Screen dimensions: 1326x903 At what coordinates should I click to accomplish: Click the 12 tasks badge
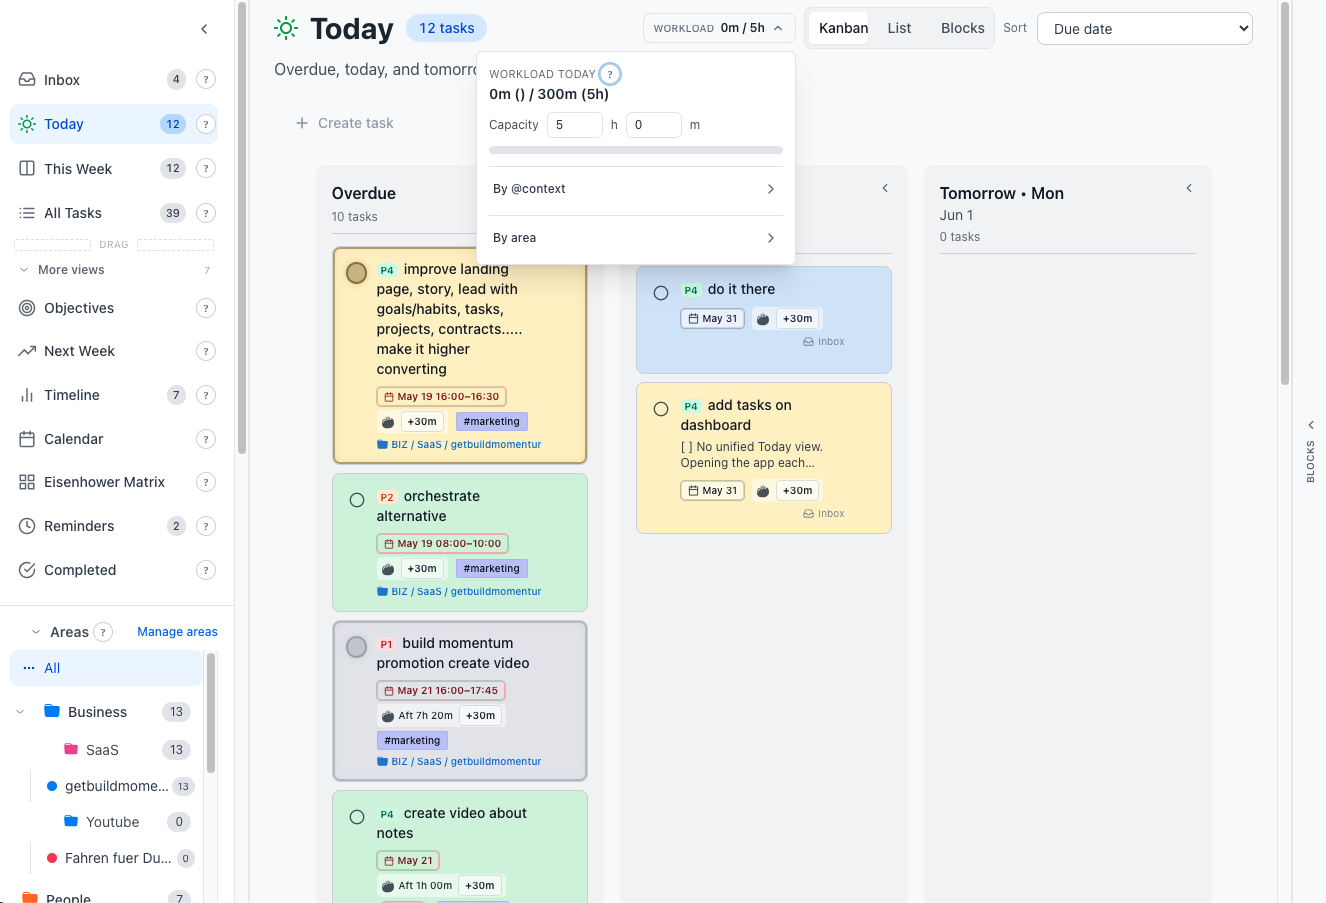pos(446,28)
